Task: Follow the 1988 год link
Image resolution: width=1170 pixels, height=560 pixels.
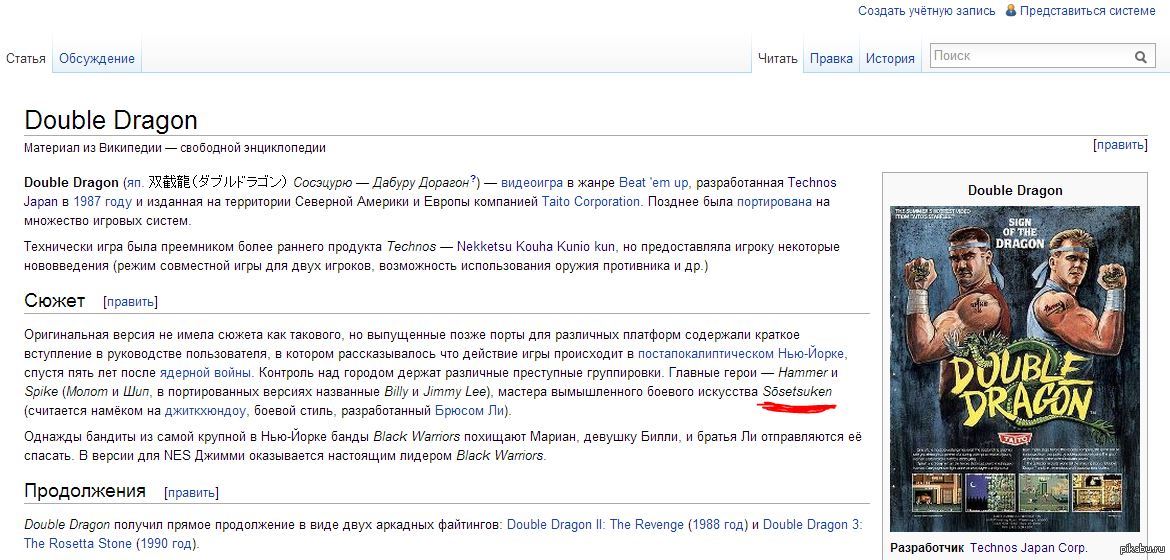Action: pos(718,525)
